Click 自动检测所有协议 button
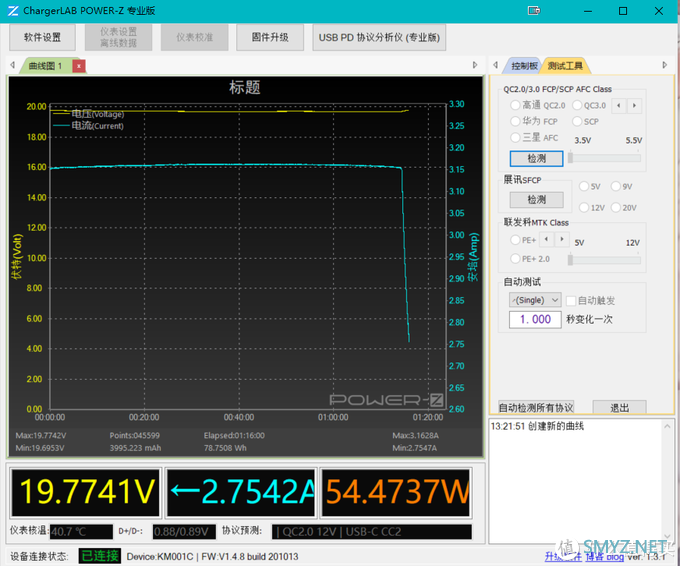 (536, 408)
